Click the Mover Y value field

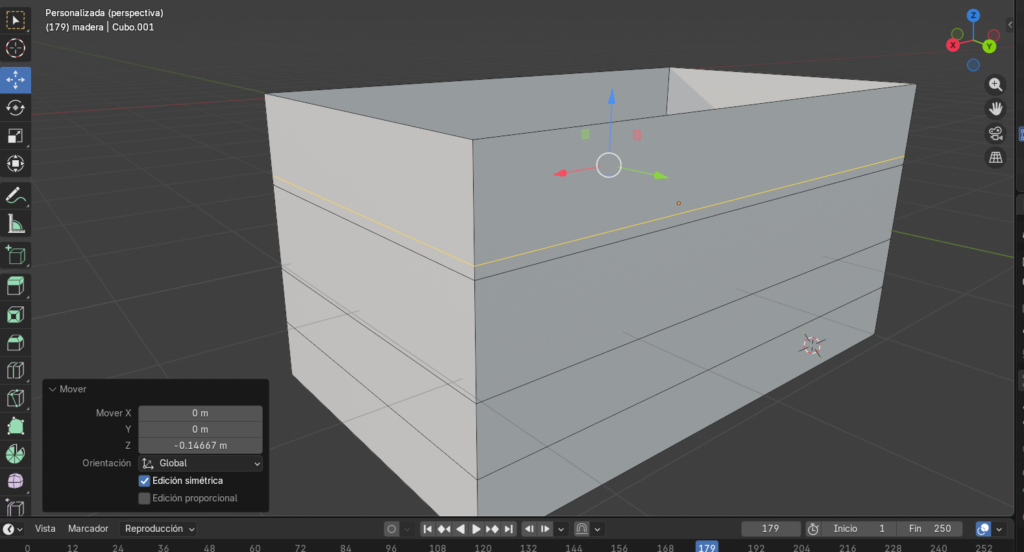[200, 429]
